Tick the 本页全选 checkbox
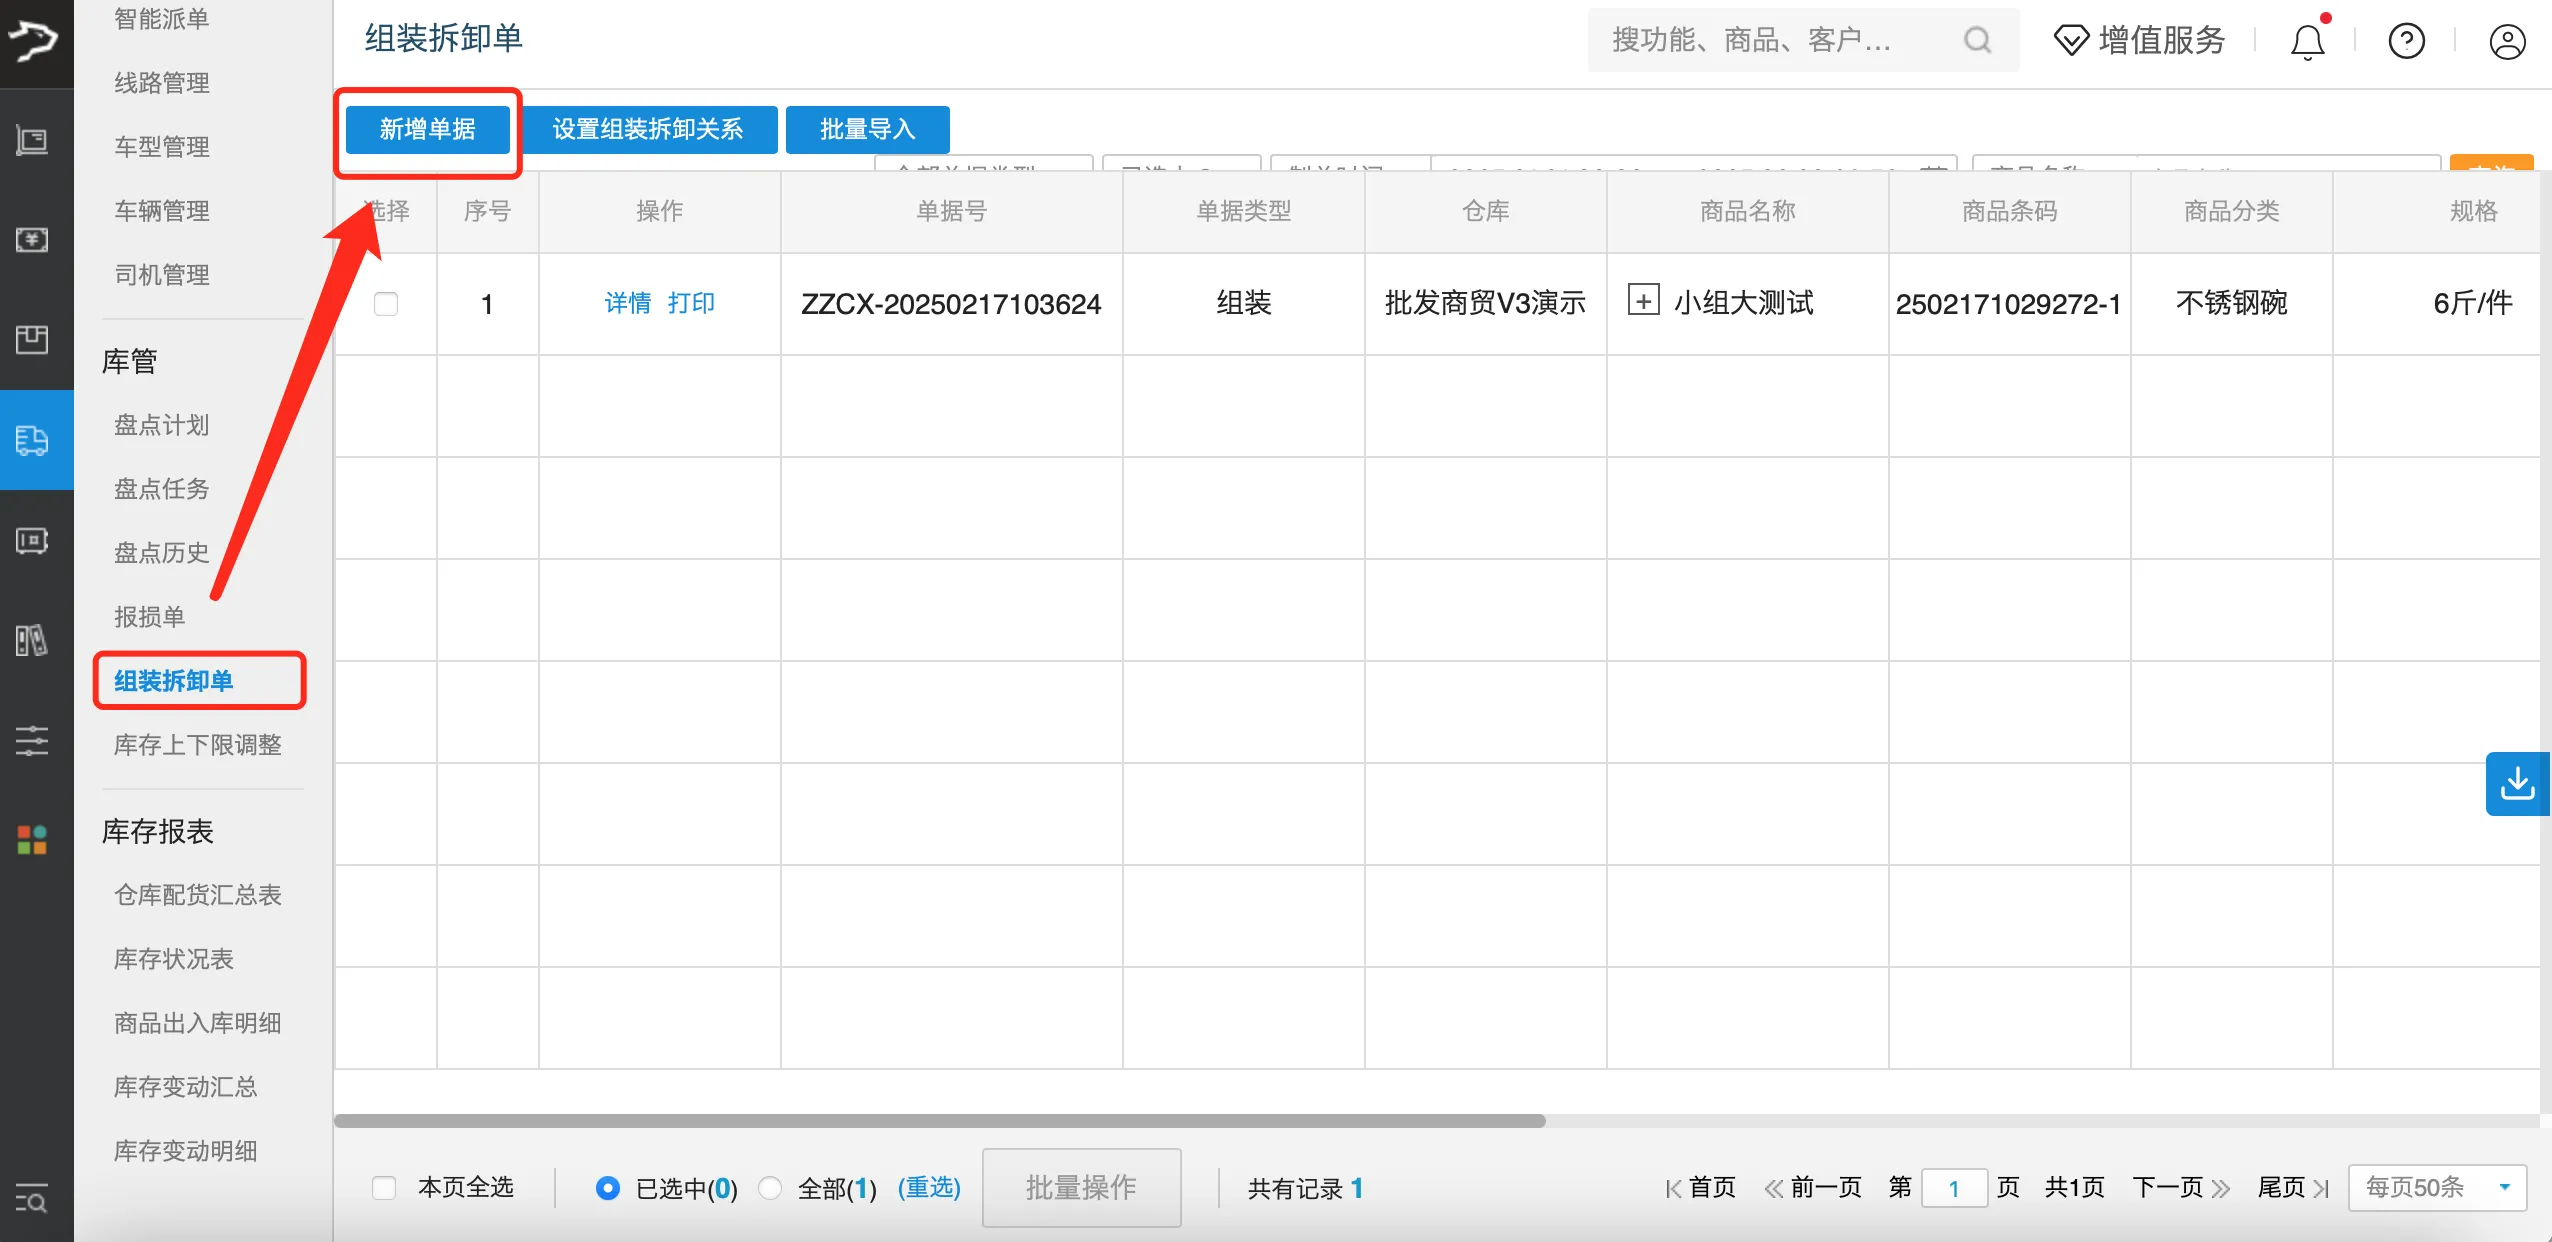The image size is (2552, 1242). 384,1188
